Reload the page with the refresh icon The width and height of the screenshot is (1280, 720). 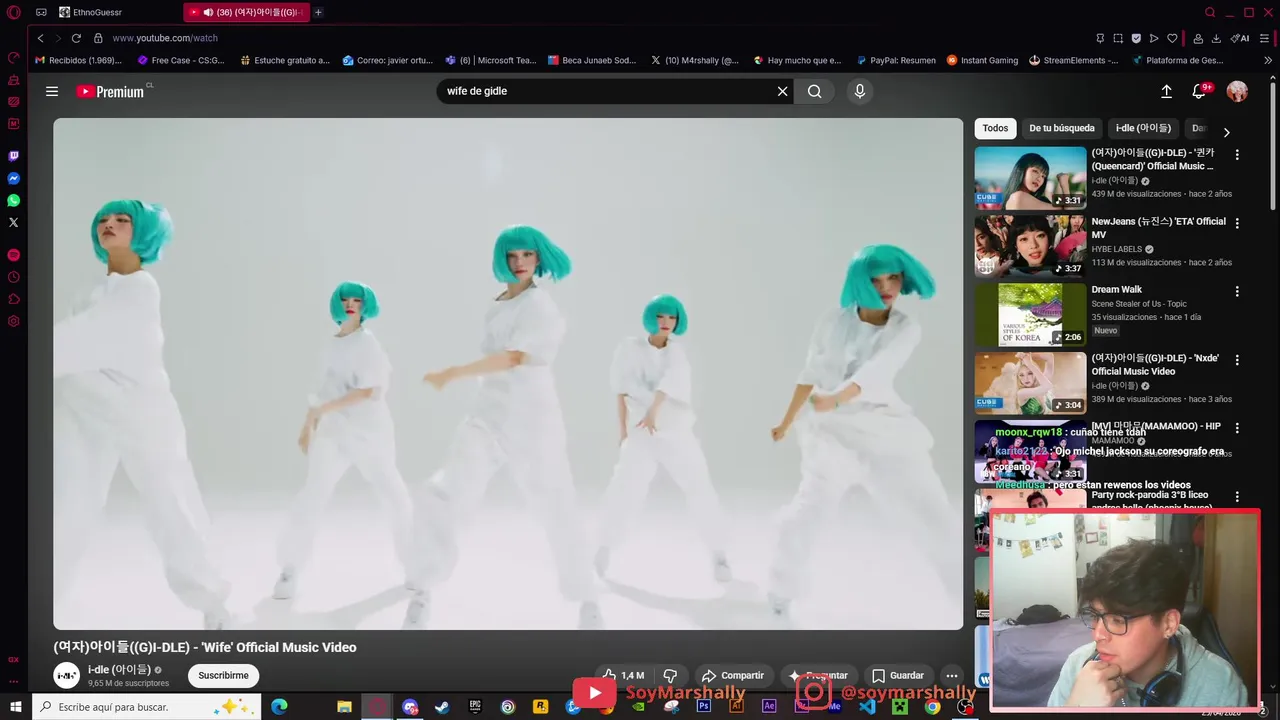pos(76,38)
